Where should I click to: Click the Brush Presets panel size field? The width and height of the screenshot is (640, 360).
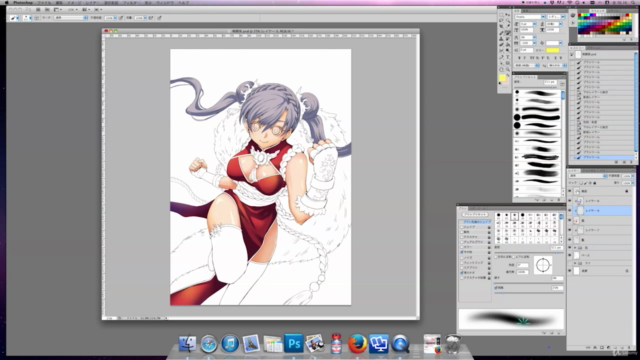[550, 82]
